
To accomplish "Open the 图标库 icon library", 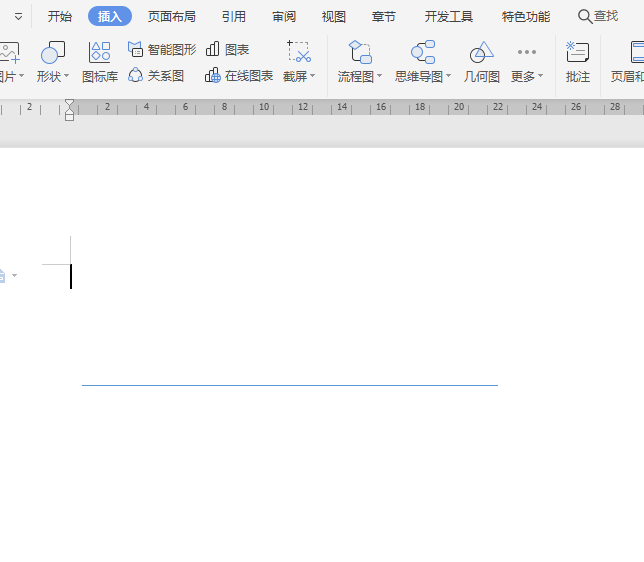I will pos(100,62).
